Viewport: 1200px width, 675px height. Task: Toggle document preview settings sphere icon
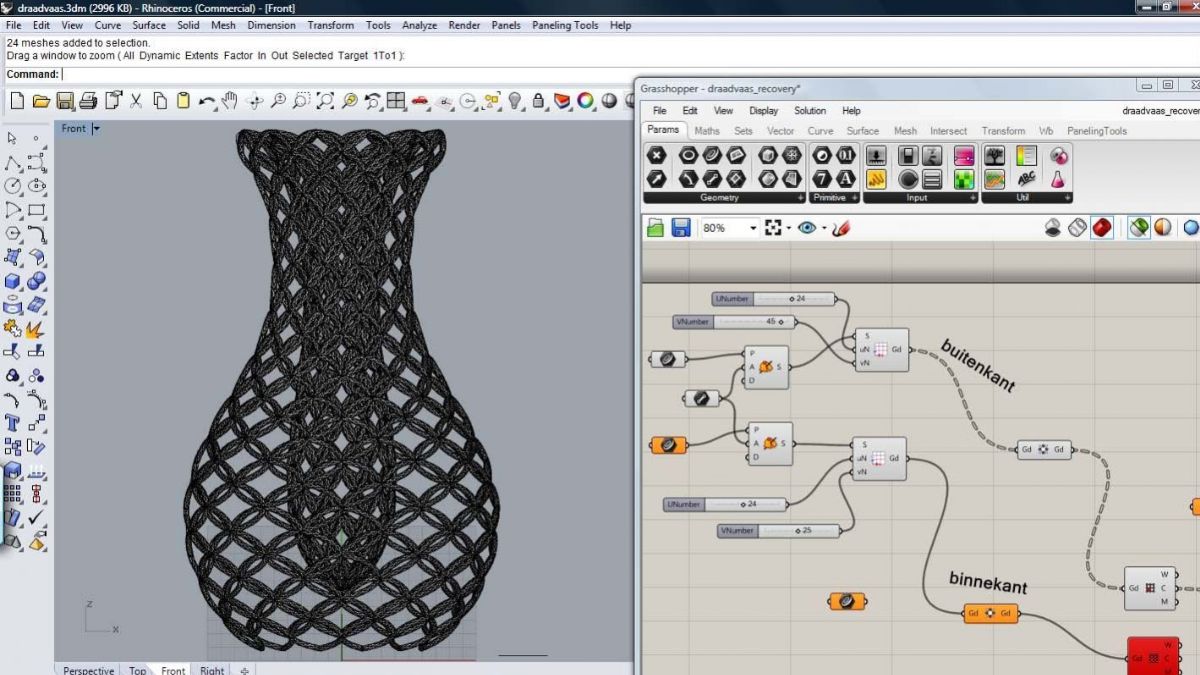(1163, 228)
